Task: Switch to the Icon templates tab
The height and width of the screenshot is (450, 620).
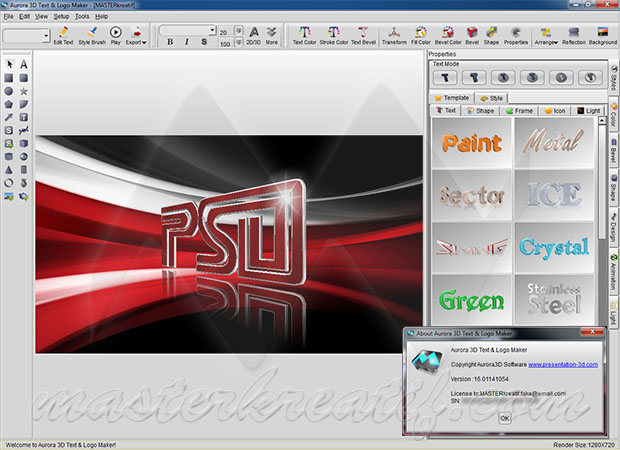Action: pyautogui.click(x=555, y=111)
